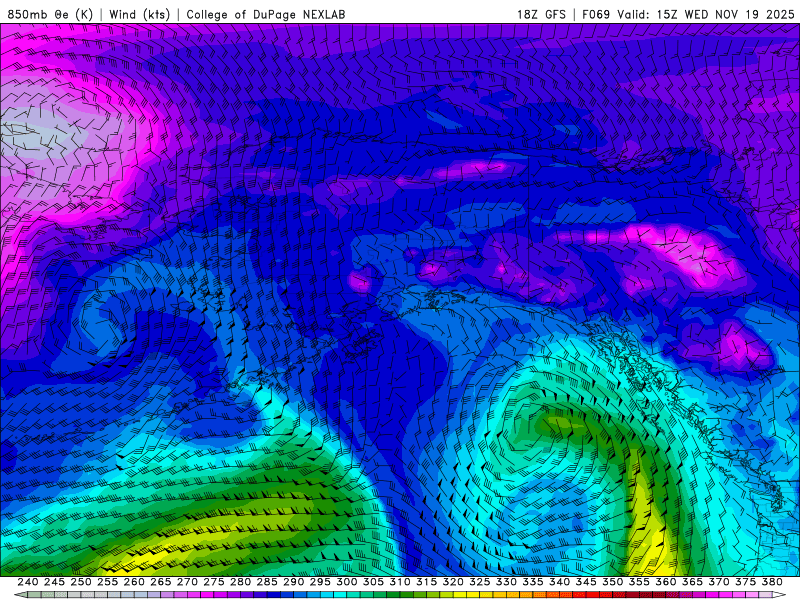Click the '18Z GFS' model run label

tap(541, 14)
